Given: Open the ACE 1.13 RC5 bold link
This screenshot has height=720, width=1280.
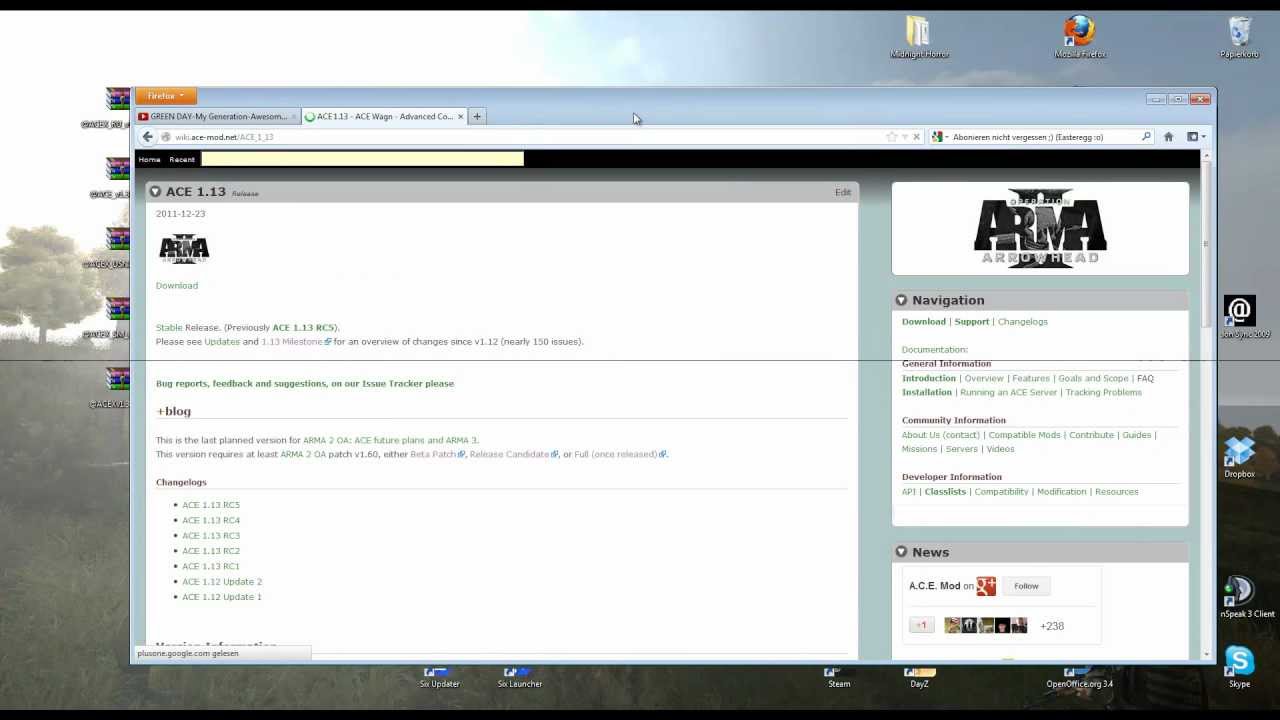Looking at the screenshot, I should tap(304, 328).
